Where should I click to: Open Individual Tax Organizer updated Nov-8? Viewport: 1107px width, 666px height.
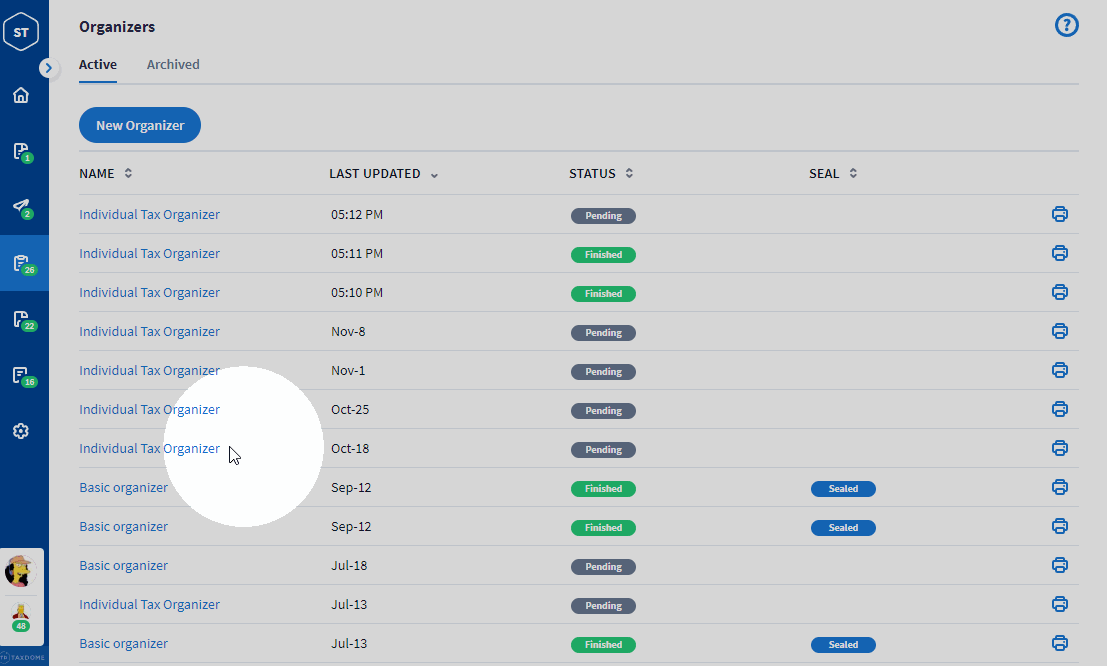pos(149,331)
